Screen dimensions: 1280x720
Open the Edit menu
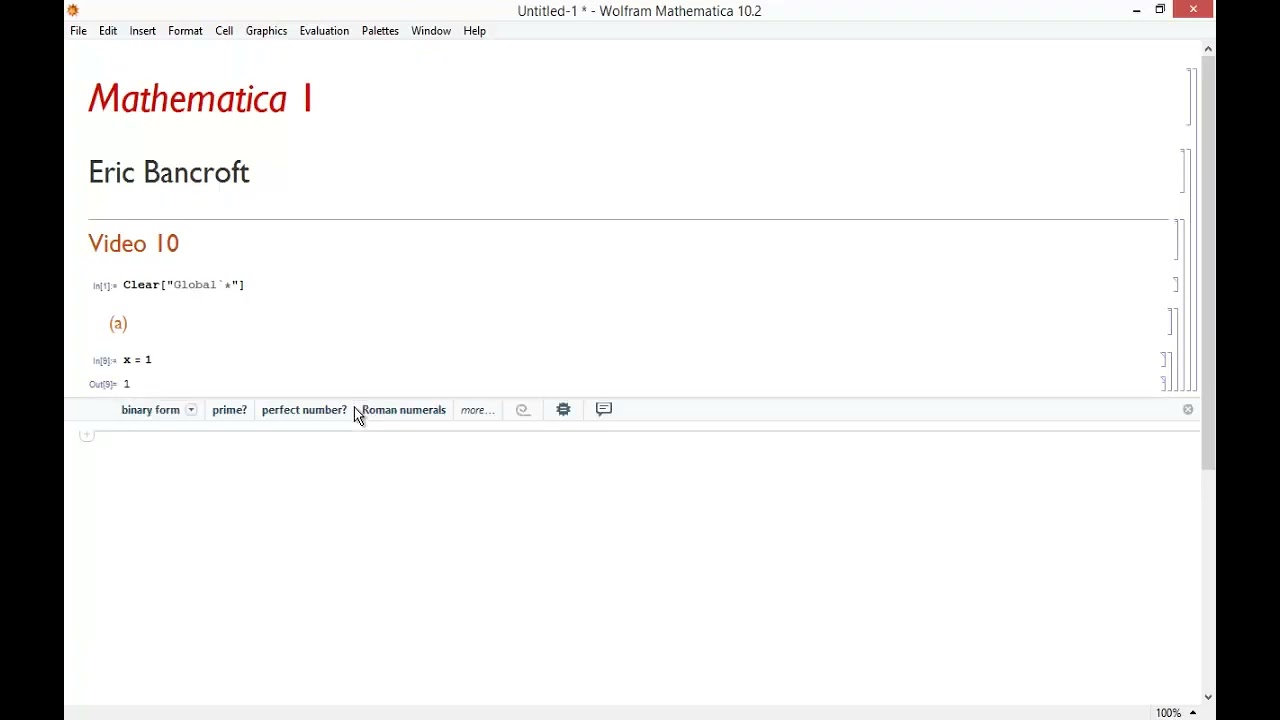click(108, 31)
